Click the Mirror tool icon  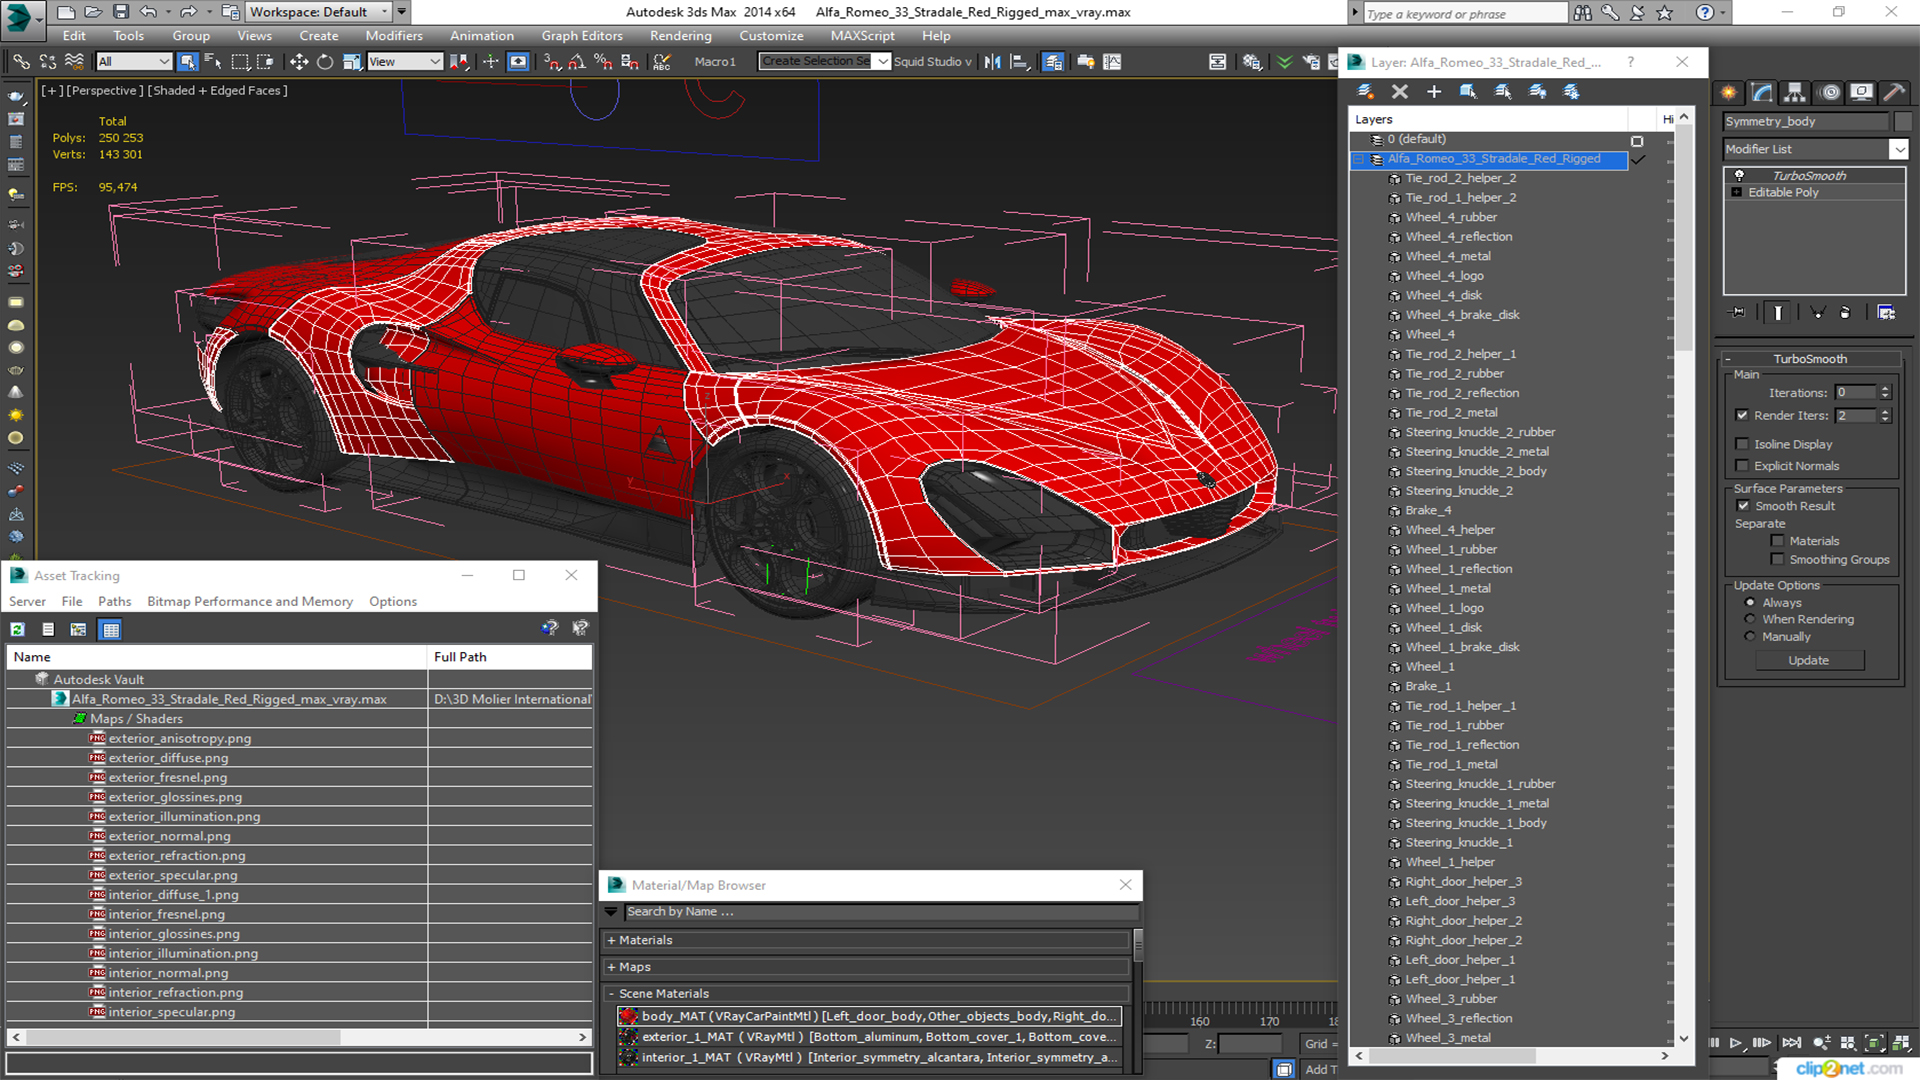[x=992, y=62]
